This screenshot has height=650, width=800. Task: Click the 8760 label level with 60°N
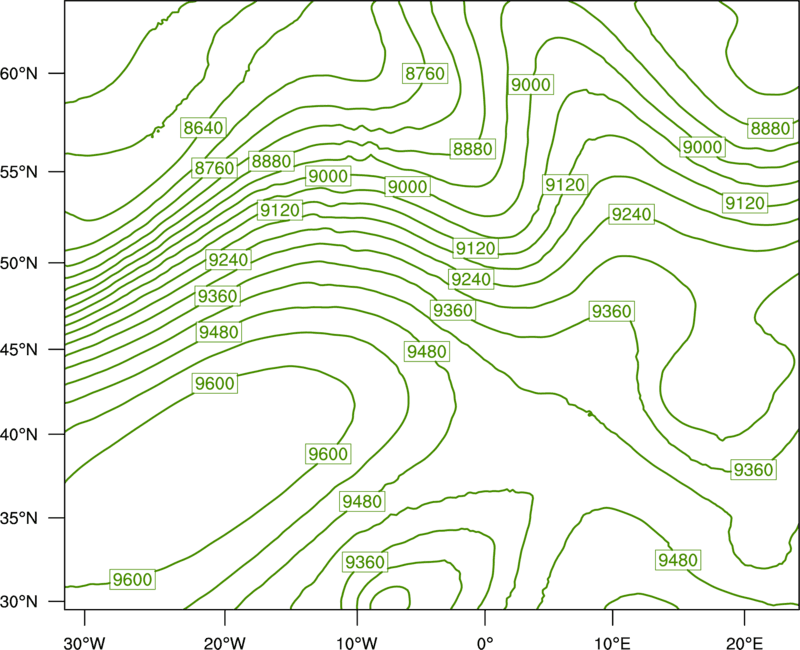click(425, 73)
